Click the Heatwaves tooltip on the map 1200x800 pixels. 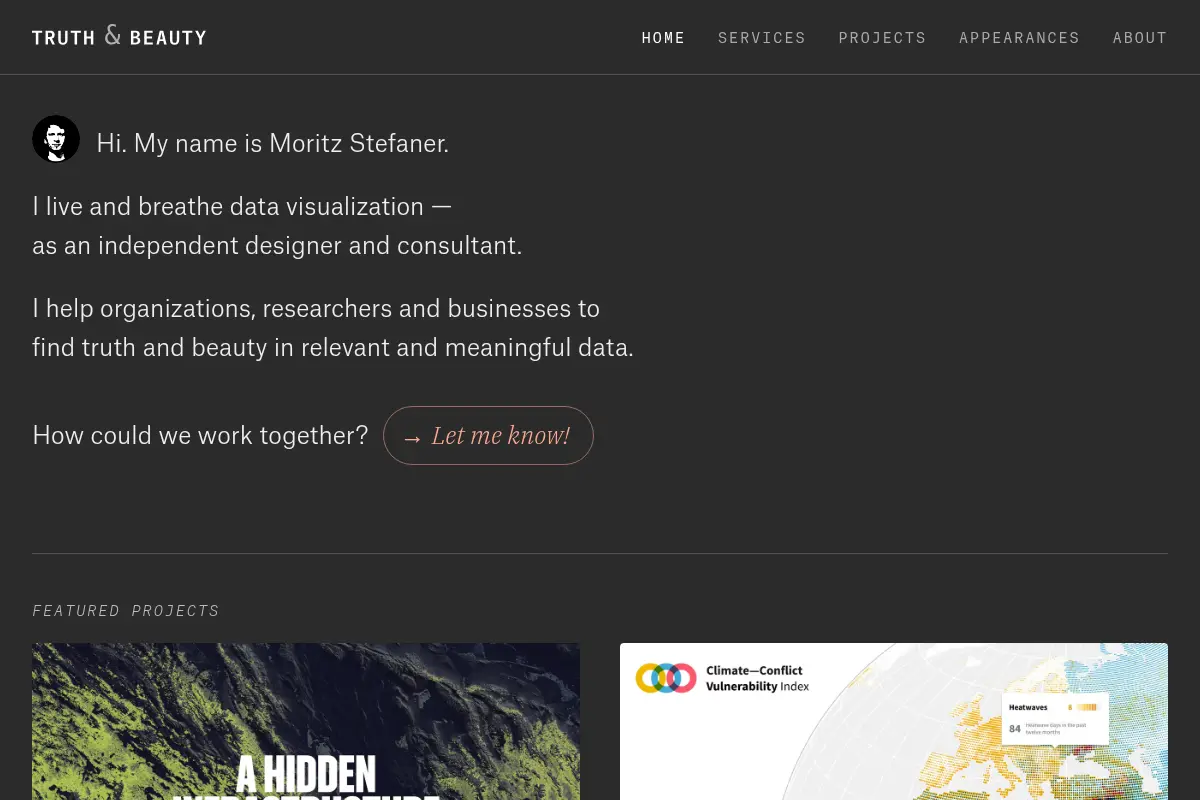(1055, 719)
